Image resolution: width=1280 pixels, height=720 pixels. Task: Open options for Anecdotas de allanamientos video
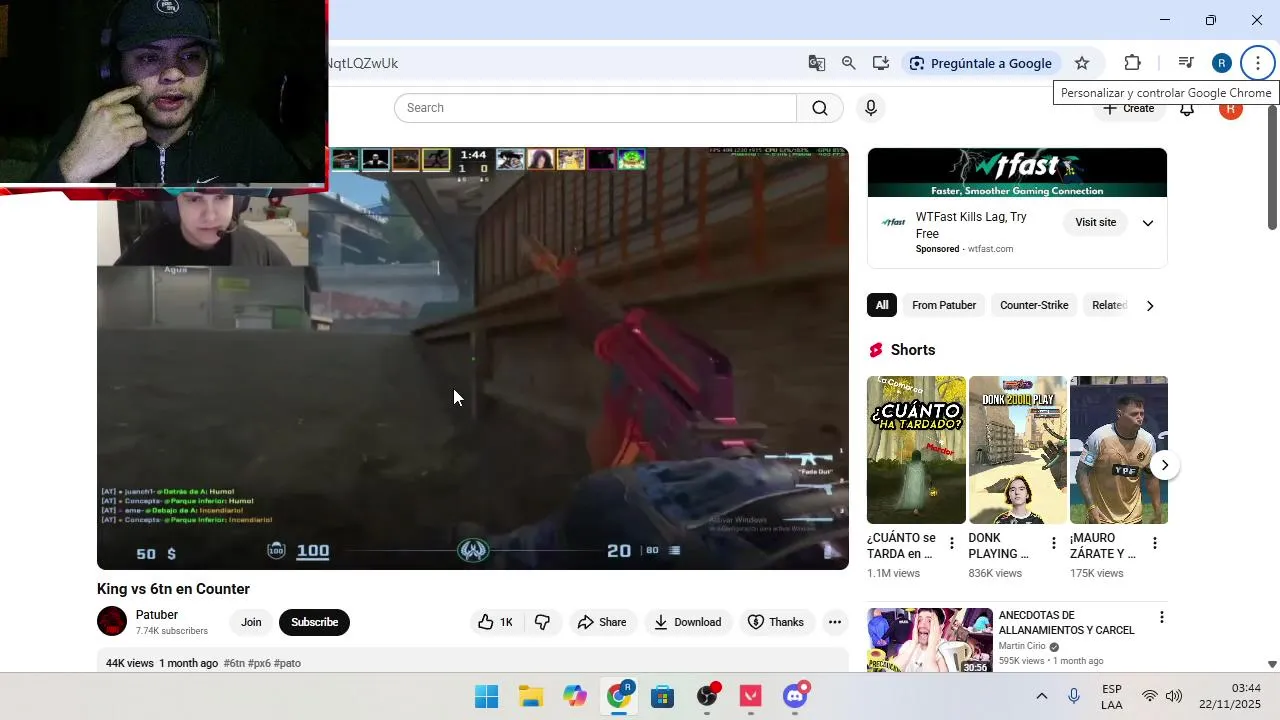click(1161, 617)
